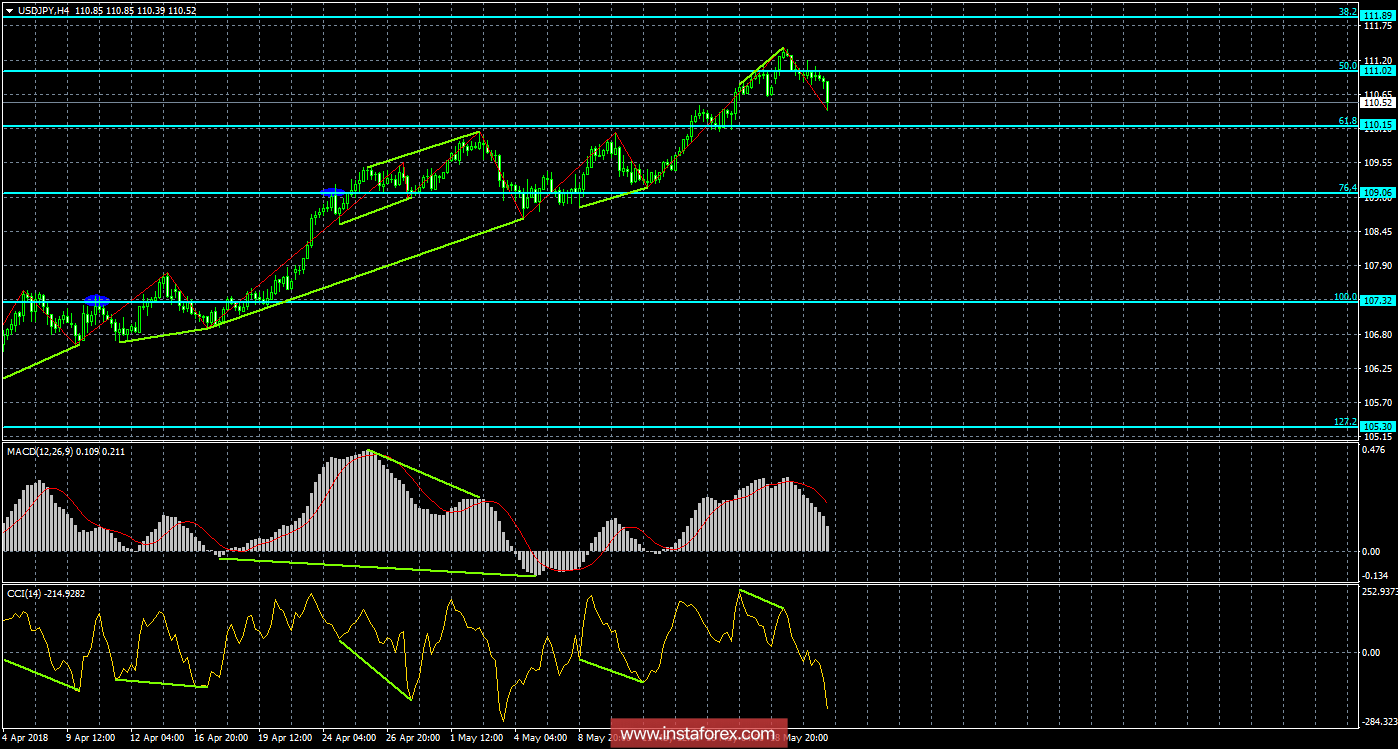Click the 109.55 price axis value

pos(1377,163)
